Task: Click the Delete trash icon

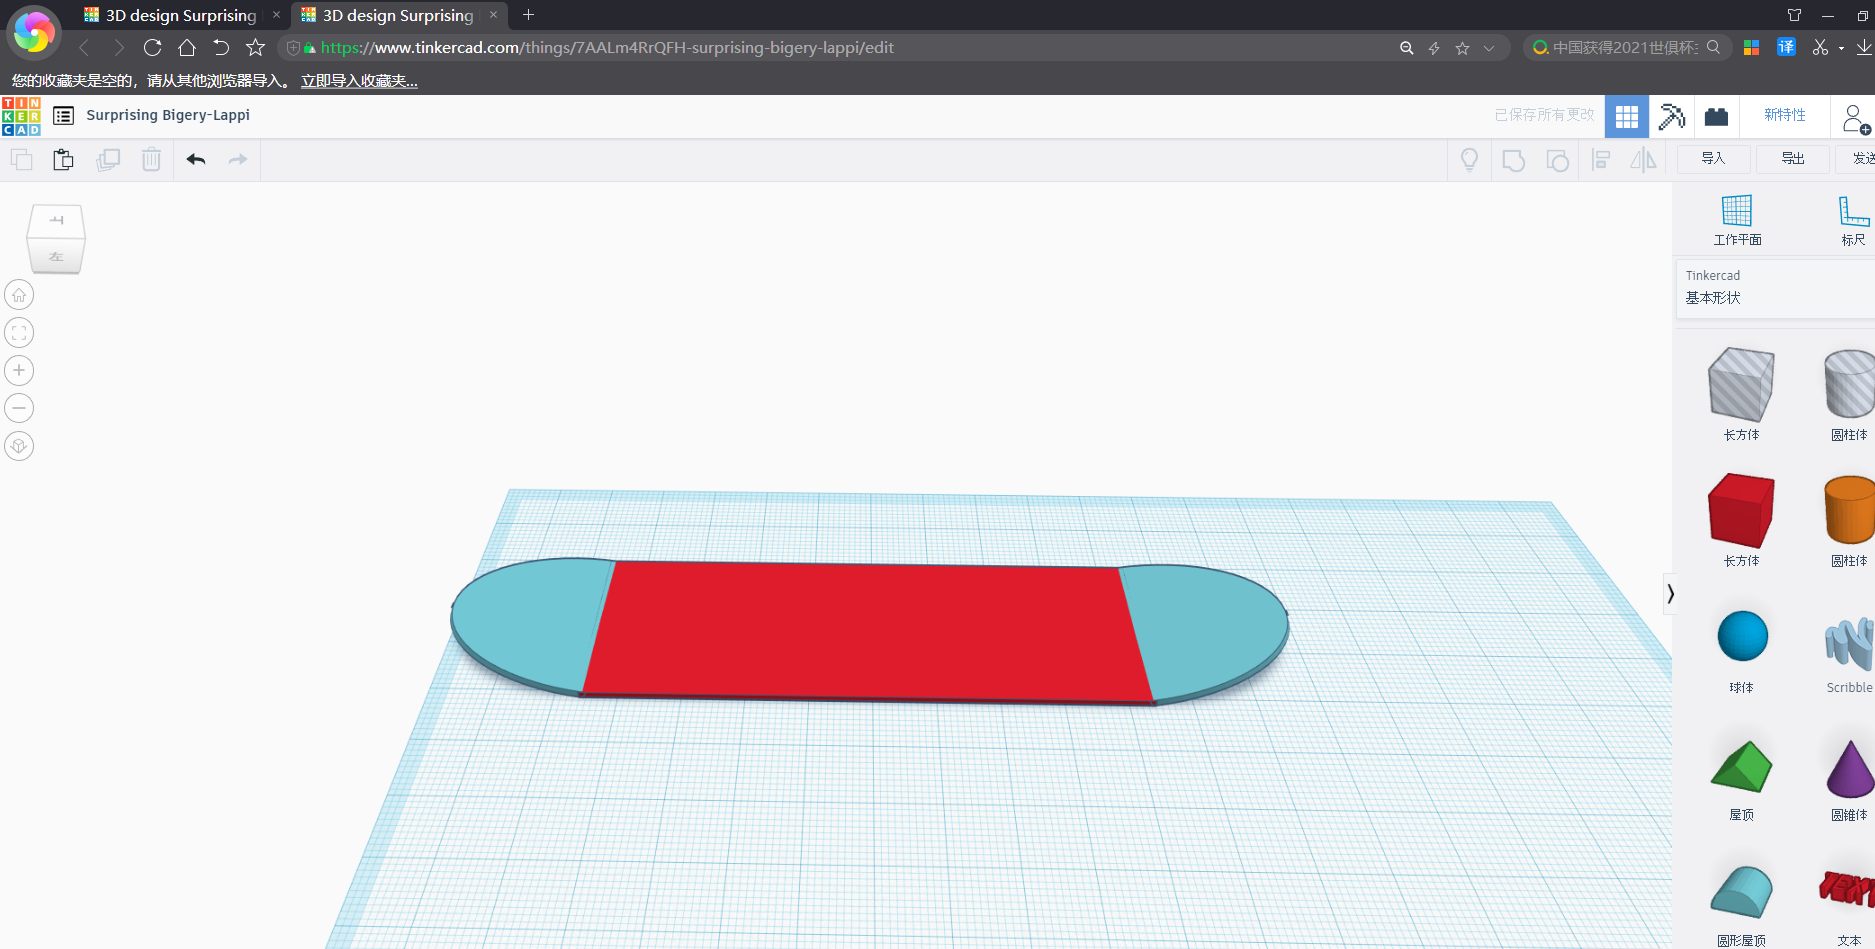Action: [x=151, y=160]
